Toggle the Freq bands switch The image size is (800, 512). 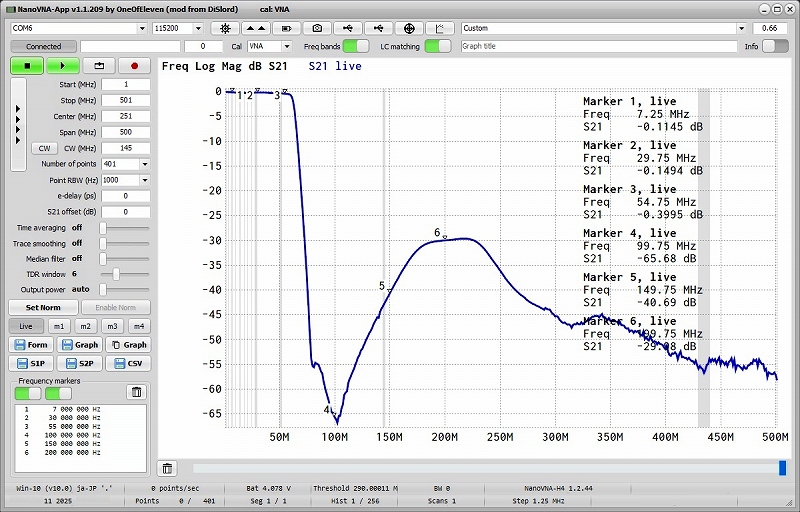(x=356, y=46)
